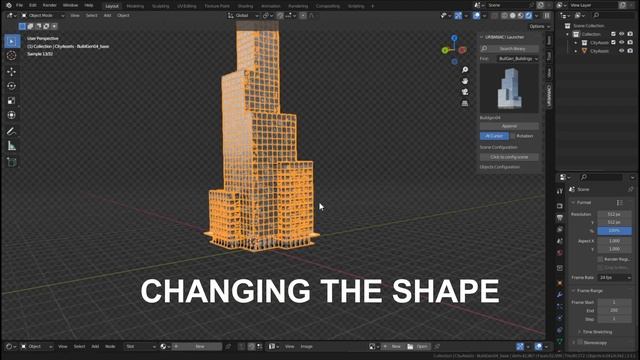Click the green Y axis gizmo ball

point(445,50)
